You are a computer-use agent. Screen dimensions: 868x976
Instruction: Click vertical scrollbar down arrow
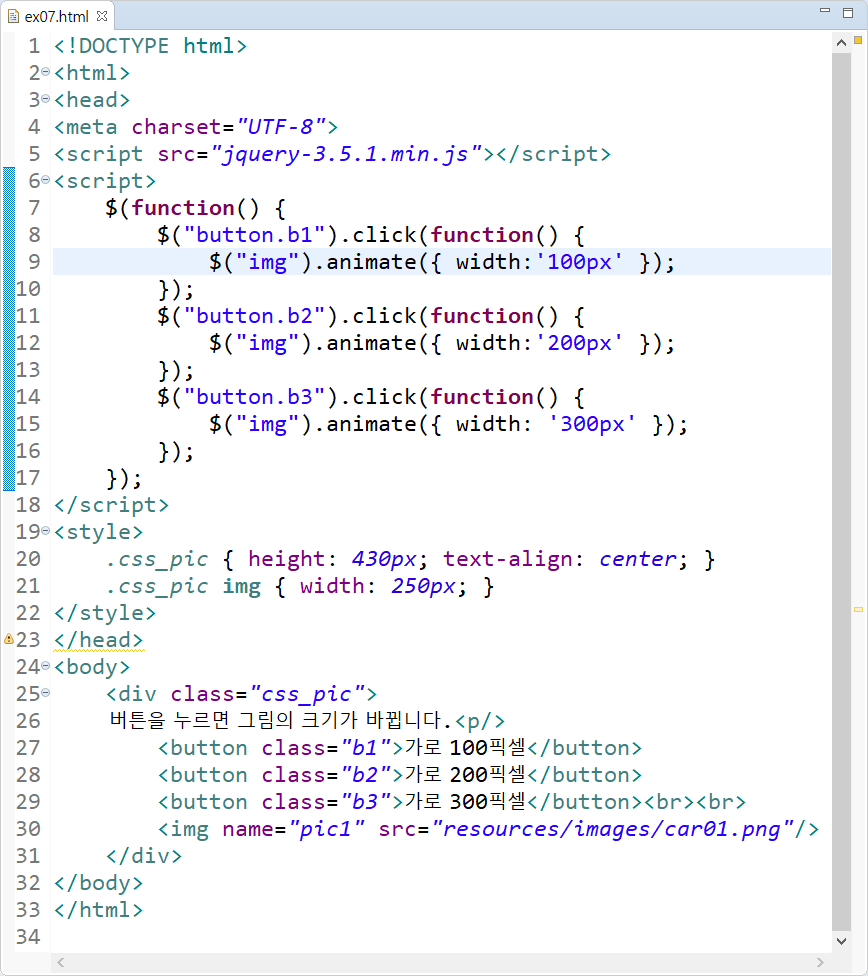(841, 941)
